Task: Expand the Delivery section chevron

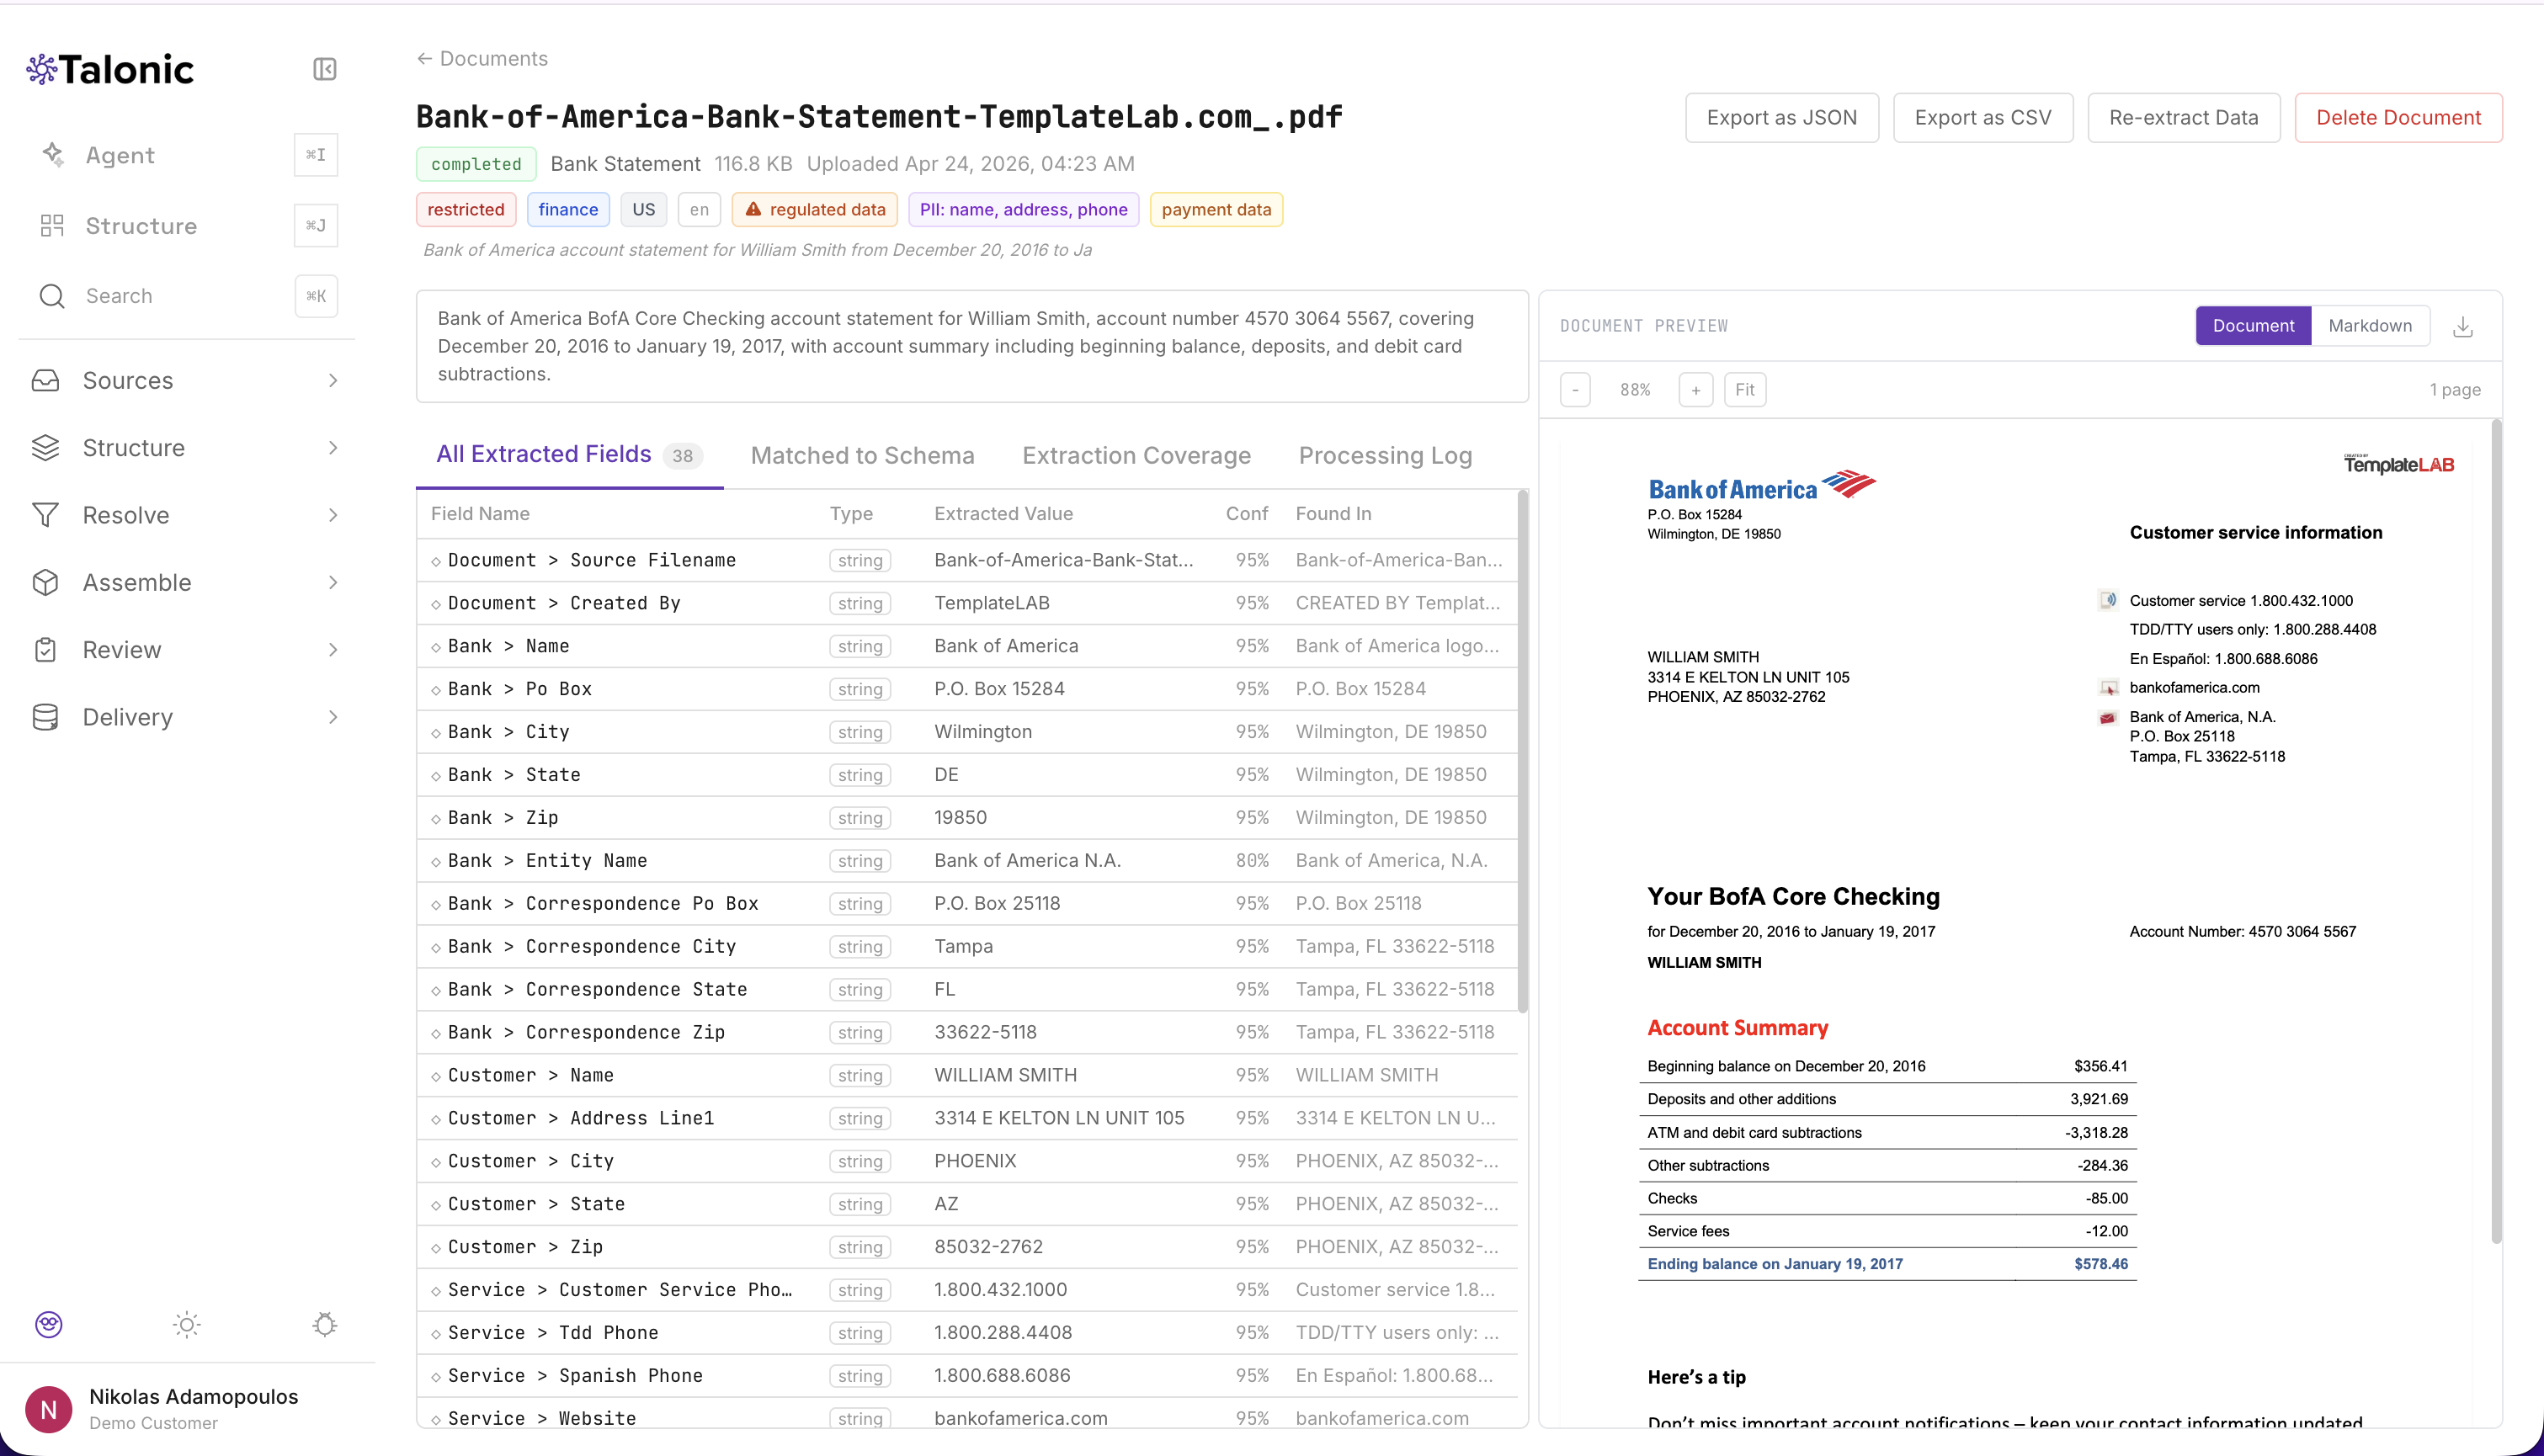Action: [333, 717]
